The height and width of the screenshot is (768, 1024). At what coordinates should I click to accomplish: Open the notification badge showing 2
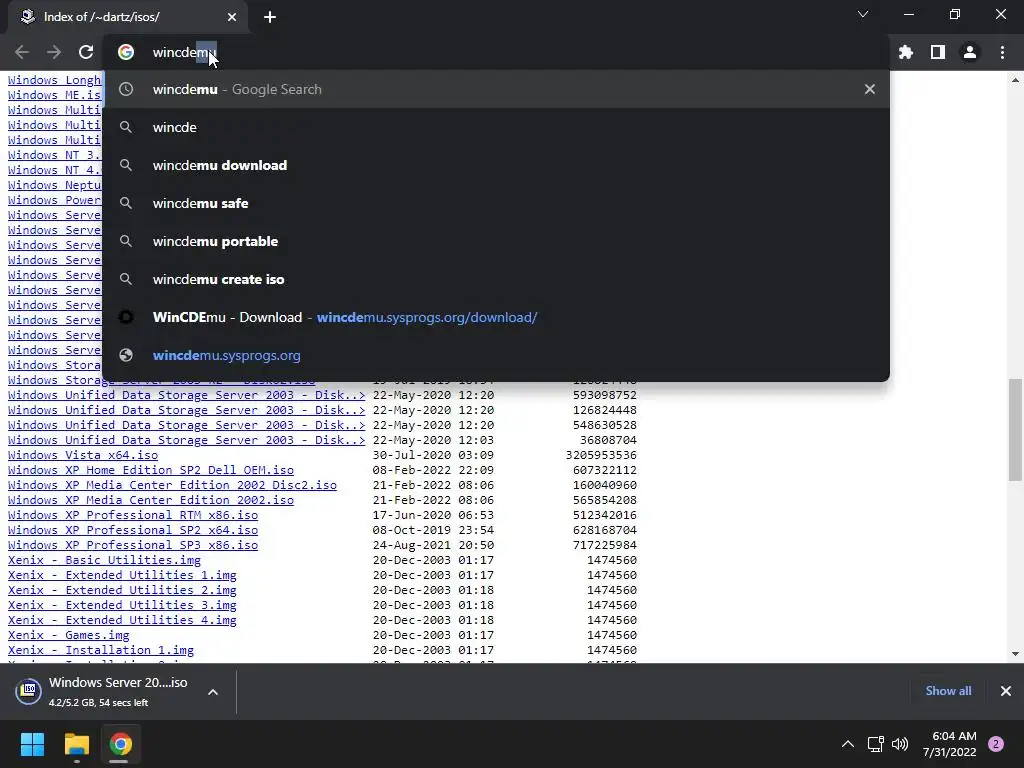coord(996,744)
